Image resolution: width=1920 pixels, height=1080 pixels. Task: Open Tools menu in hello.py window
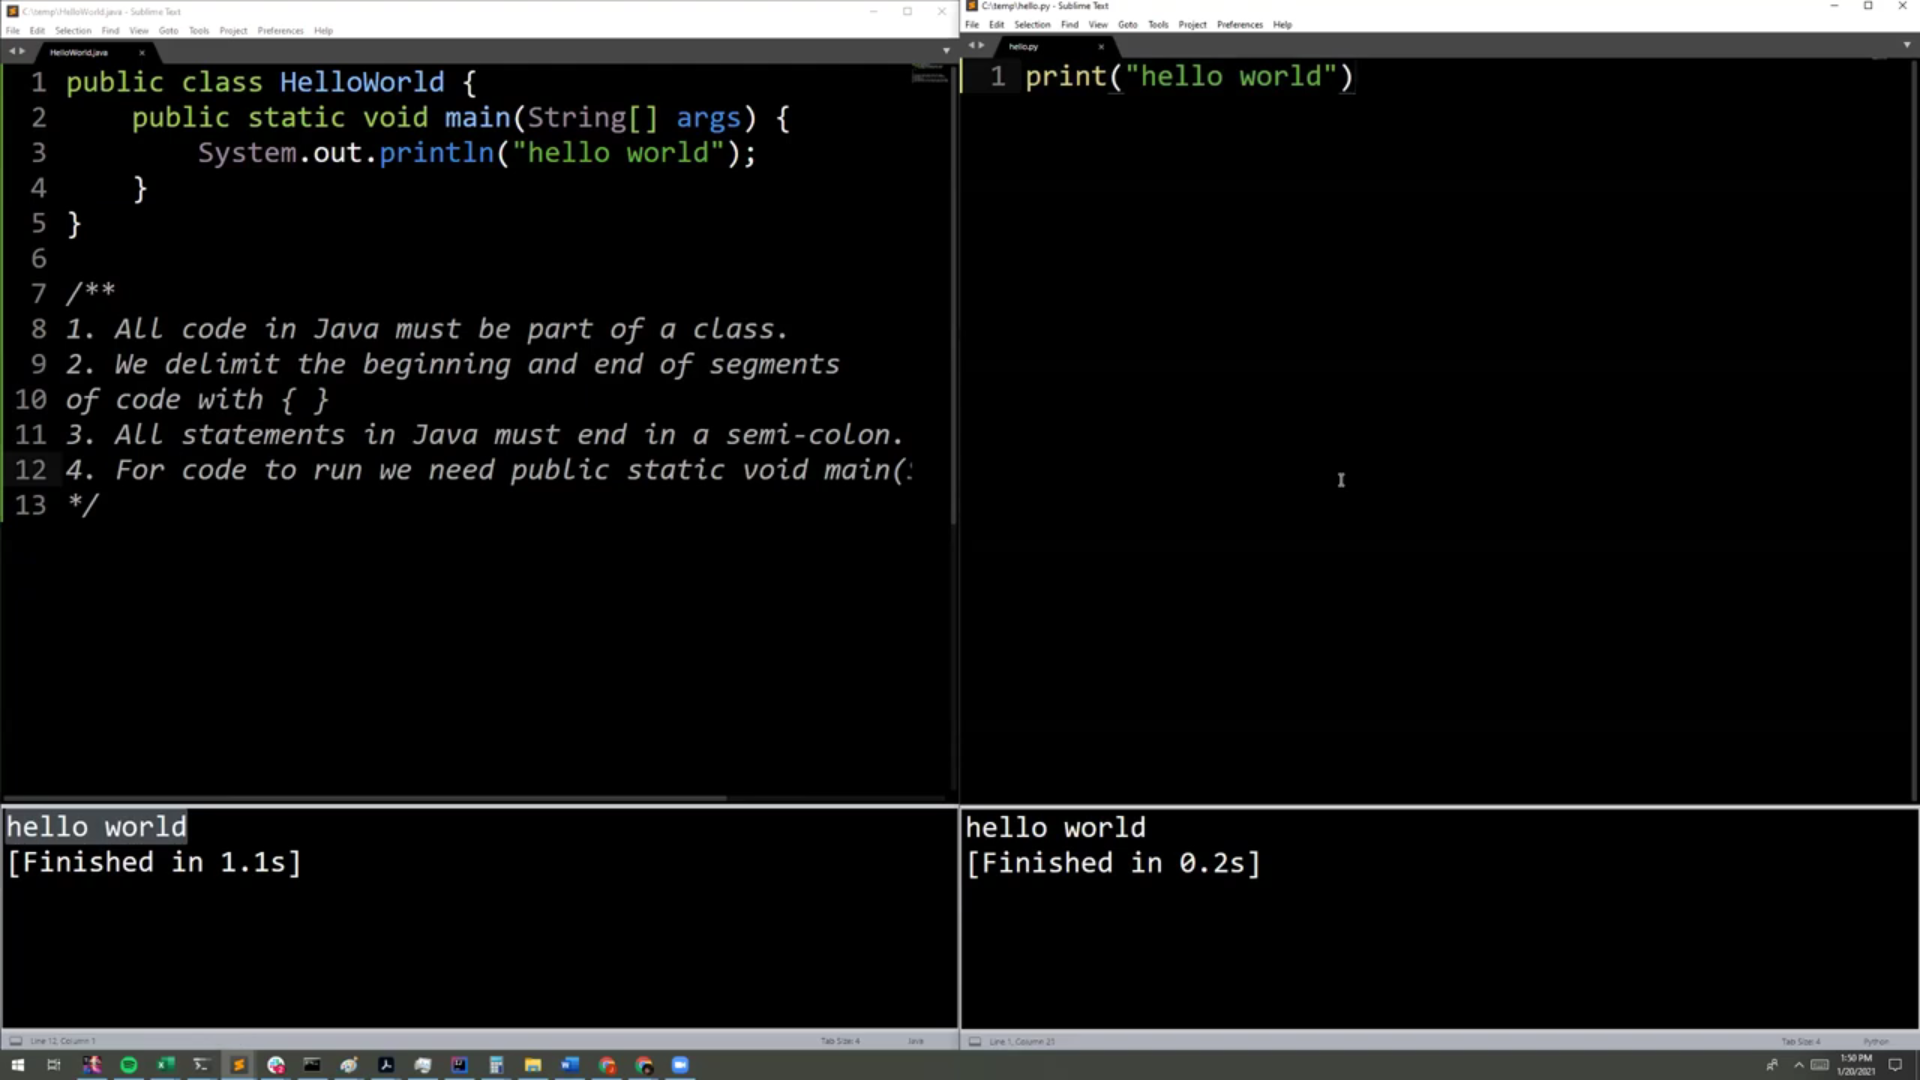tap(1158, 25)
